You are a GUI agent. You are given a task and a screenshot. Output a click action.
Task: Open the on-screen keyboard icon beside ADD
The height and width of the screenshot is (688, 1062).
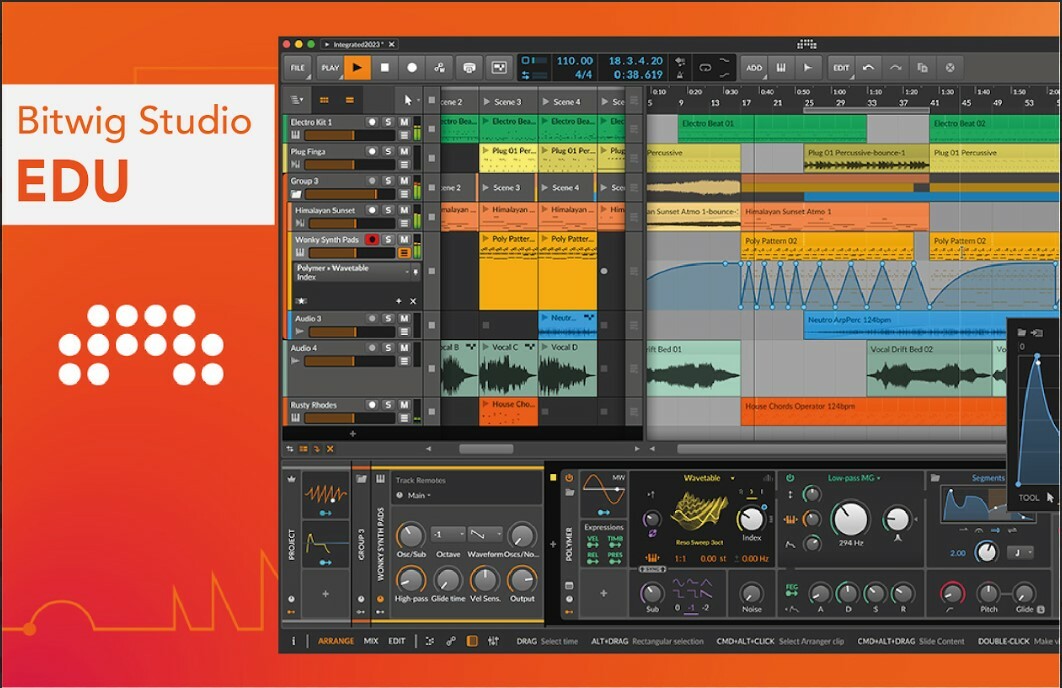(780, 68)
